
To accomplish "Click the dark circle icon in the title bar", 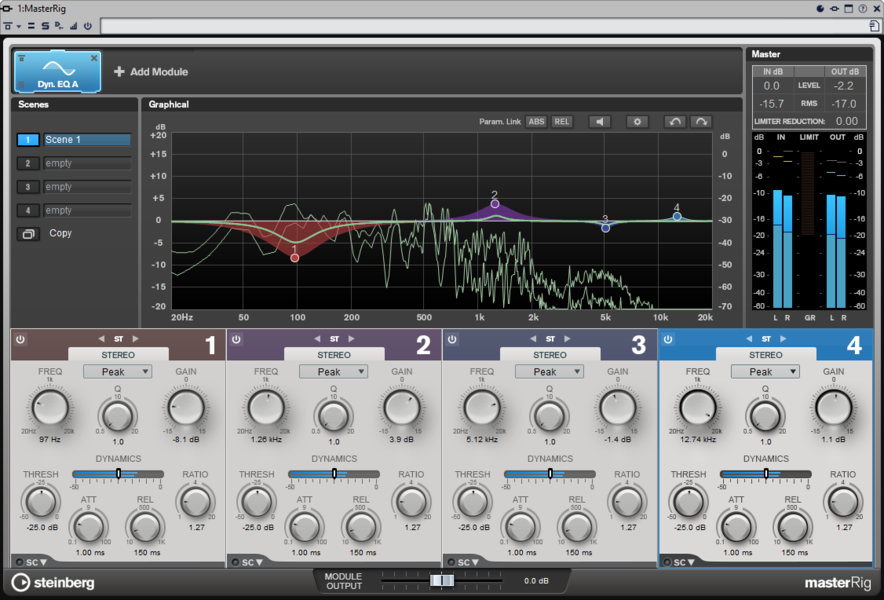I will tap(820, 8).
